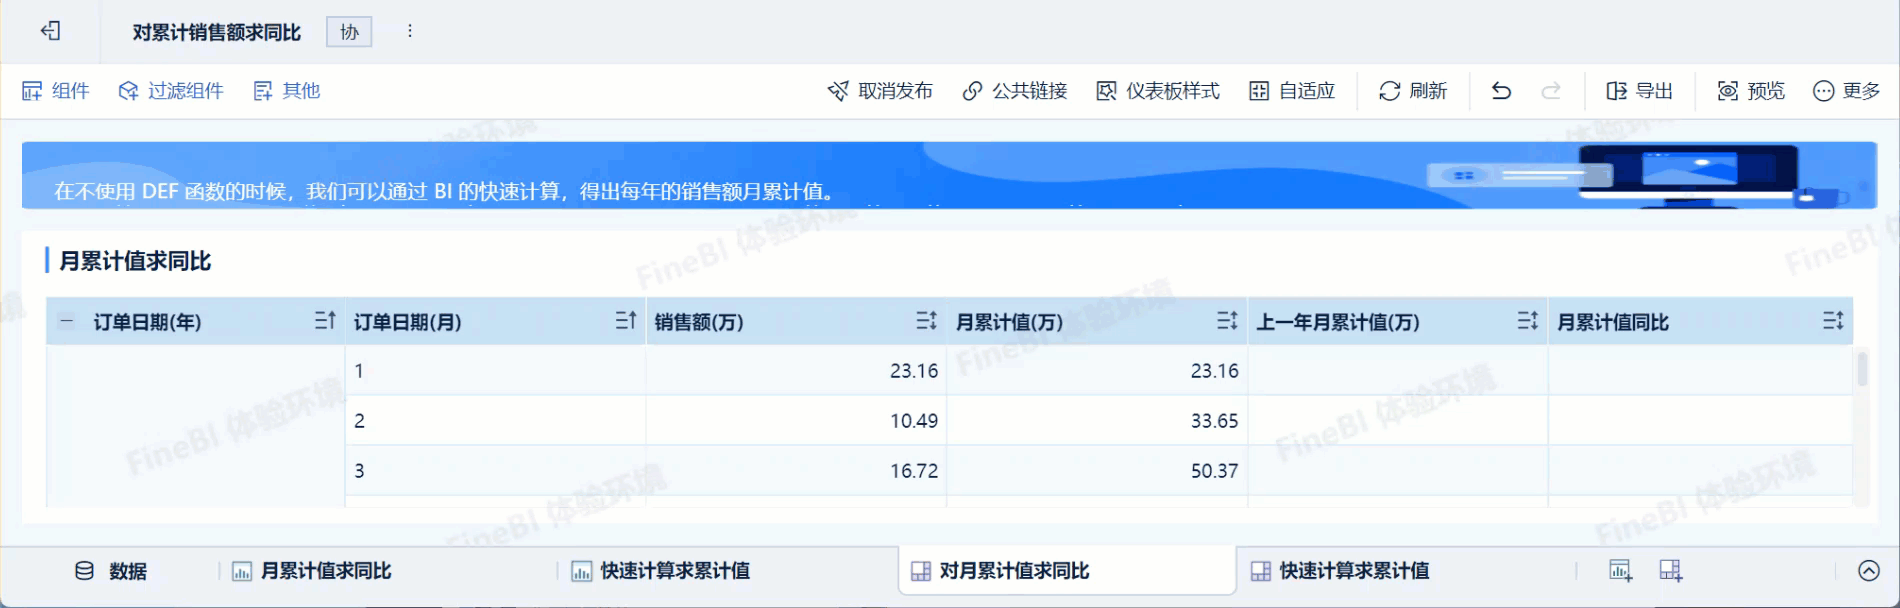Screen dimensions: 1900x608
Task: Open the 其他 menu in toolbar
Action: (x=287, y=91)
